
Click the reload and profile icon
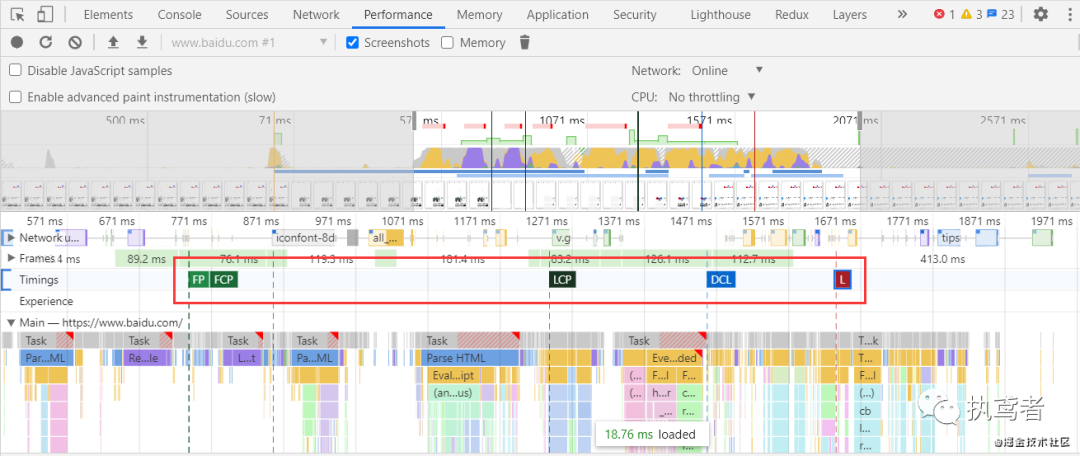coord(46,43)
